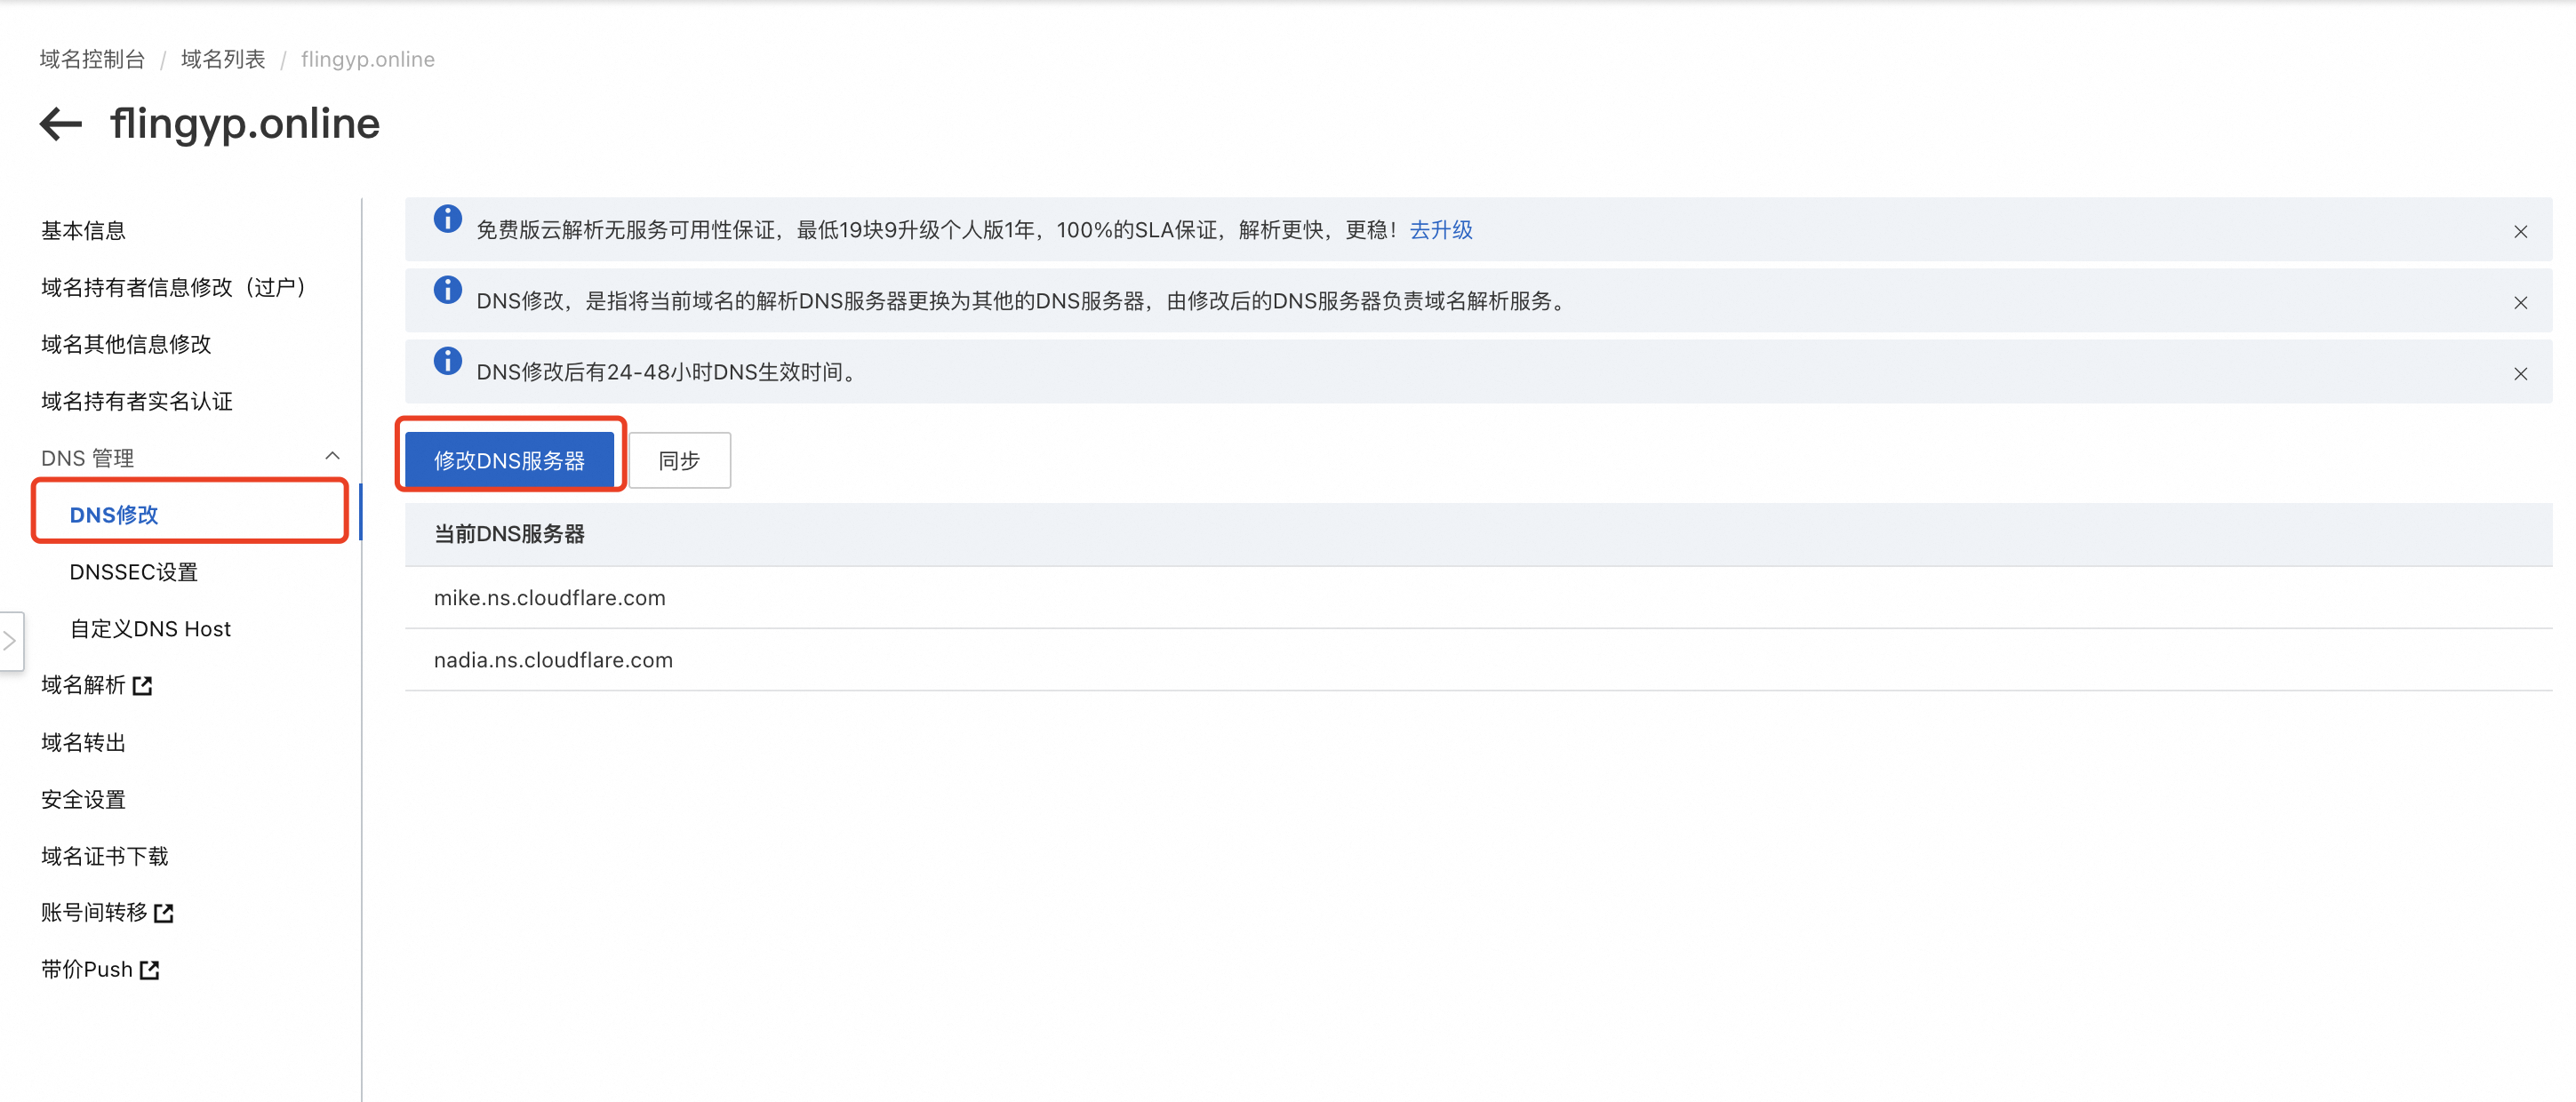2576x1102 pixels.
Task: Select DNS修改 in the sidebar
Action: 114,515
